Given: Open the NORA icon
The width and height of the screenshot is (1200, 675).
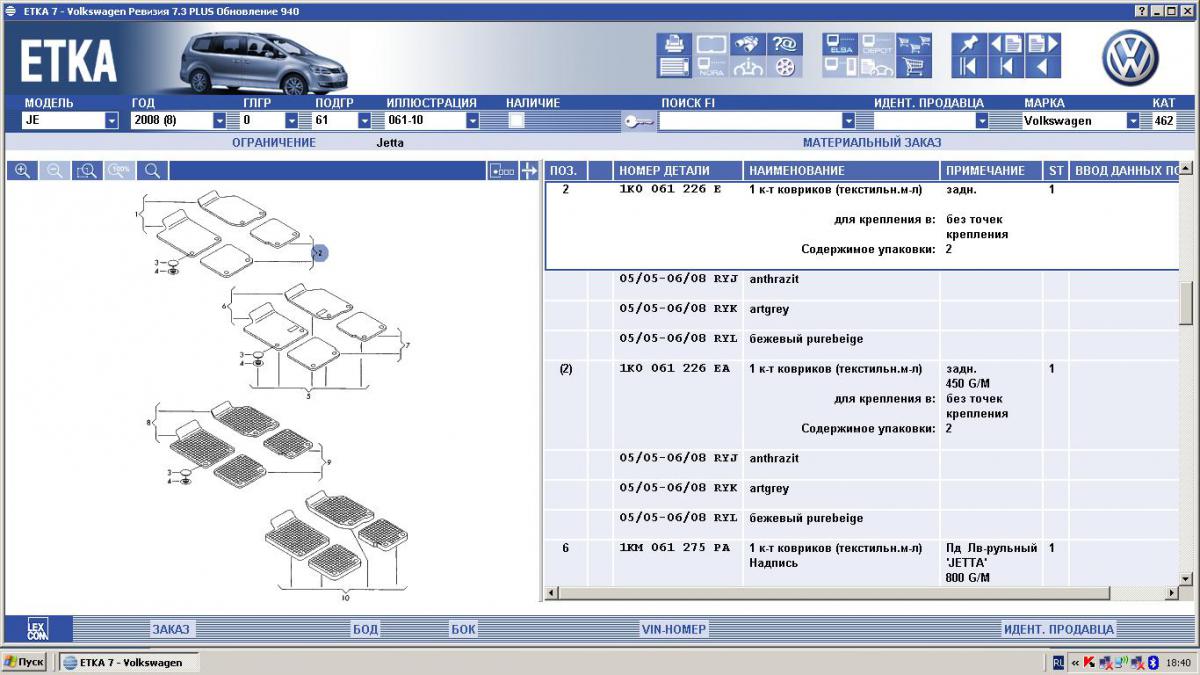Looking at the screenshot, I should point(711,67).
